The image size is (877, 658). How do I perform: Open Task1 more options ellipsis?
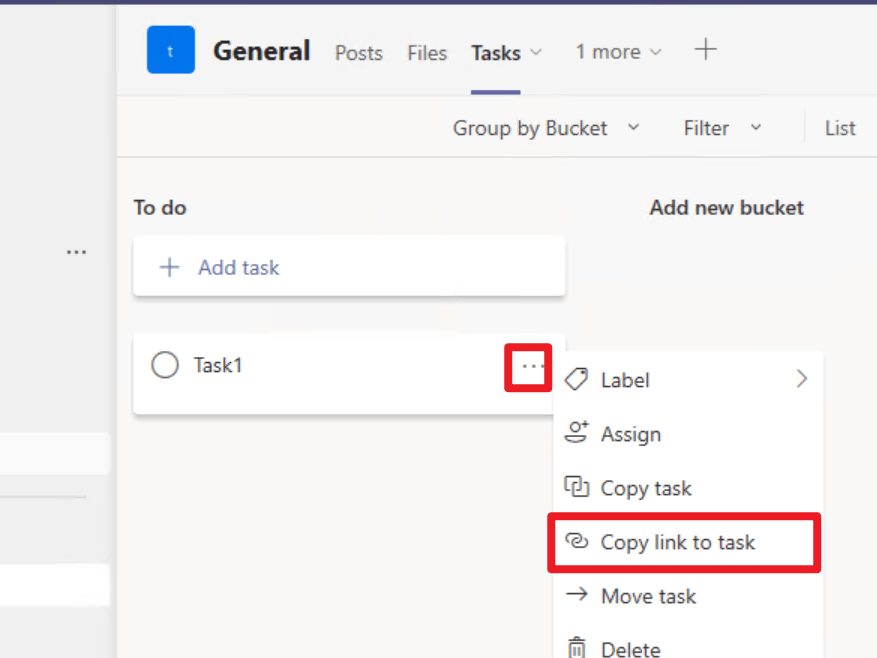click(x=532, y=367)
